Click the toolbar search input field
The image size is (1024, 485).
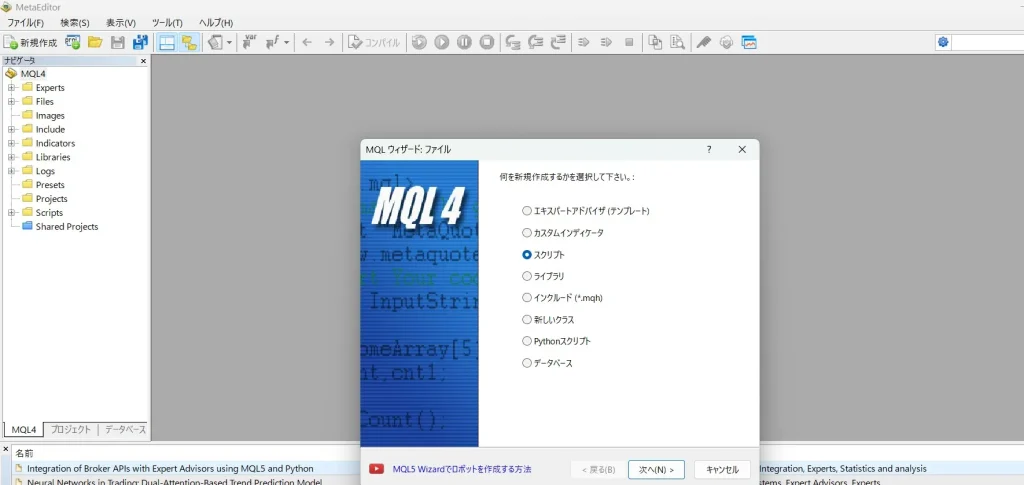click(x=987, y=42)
